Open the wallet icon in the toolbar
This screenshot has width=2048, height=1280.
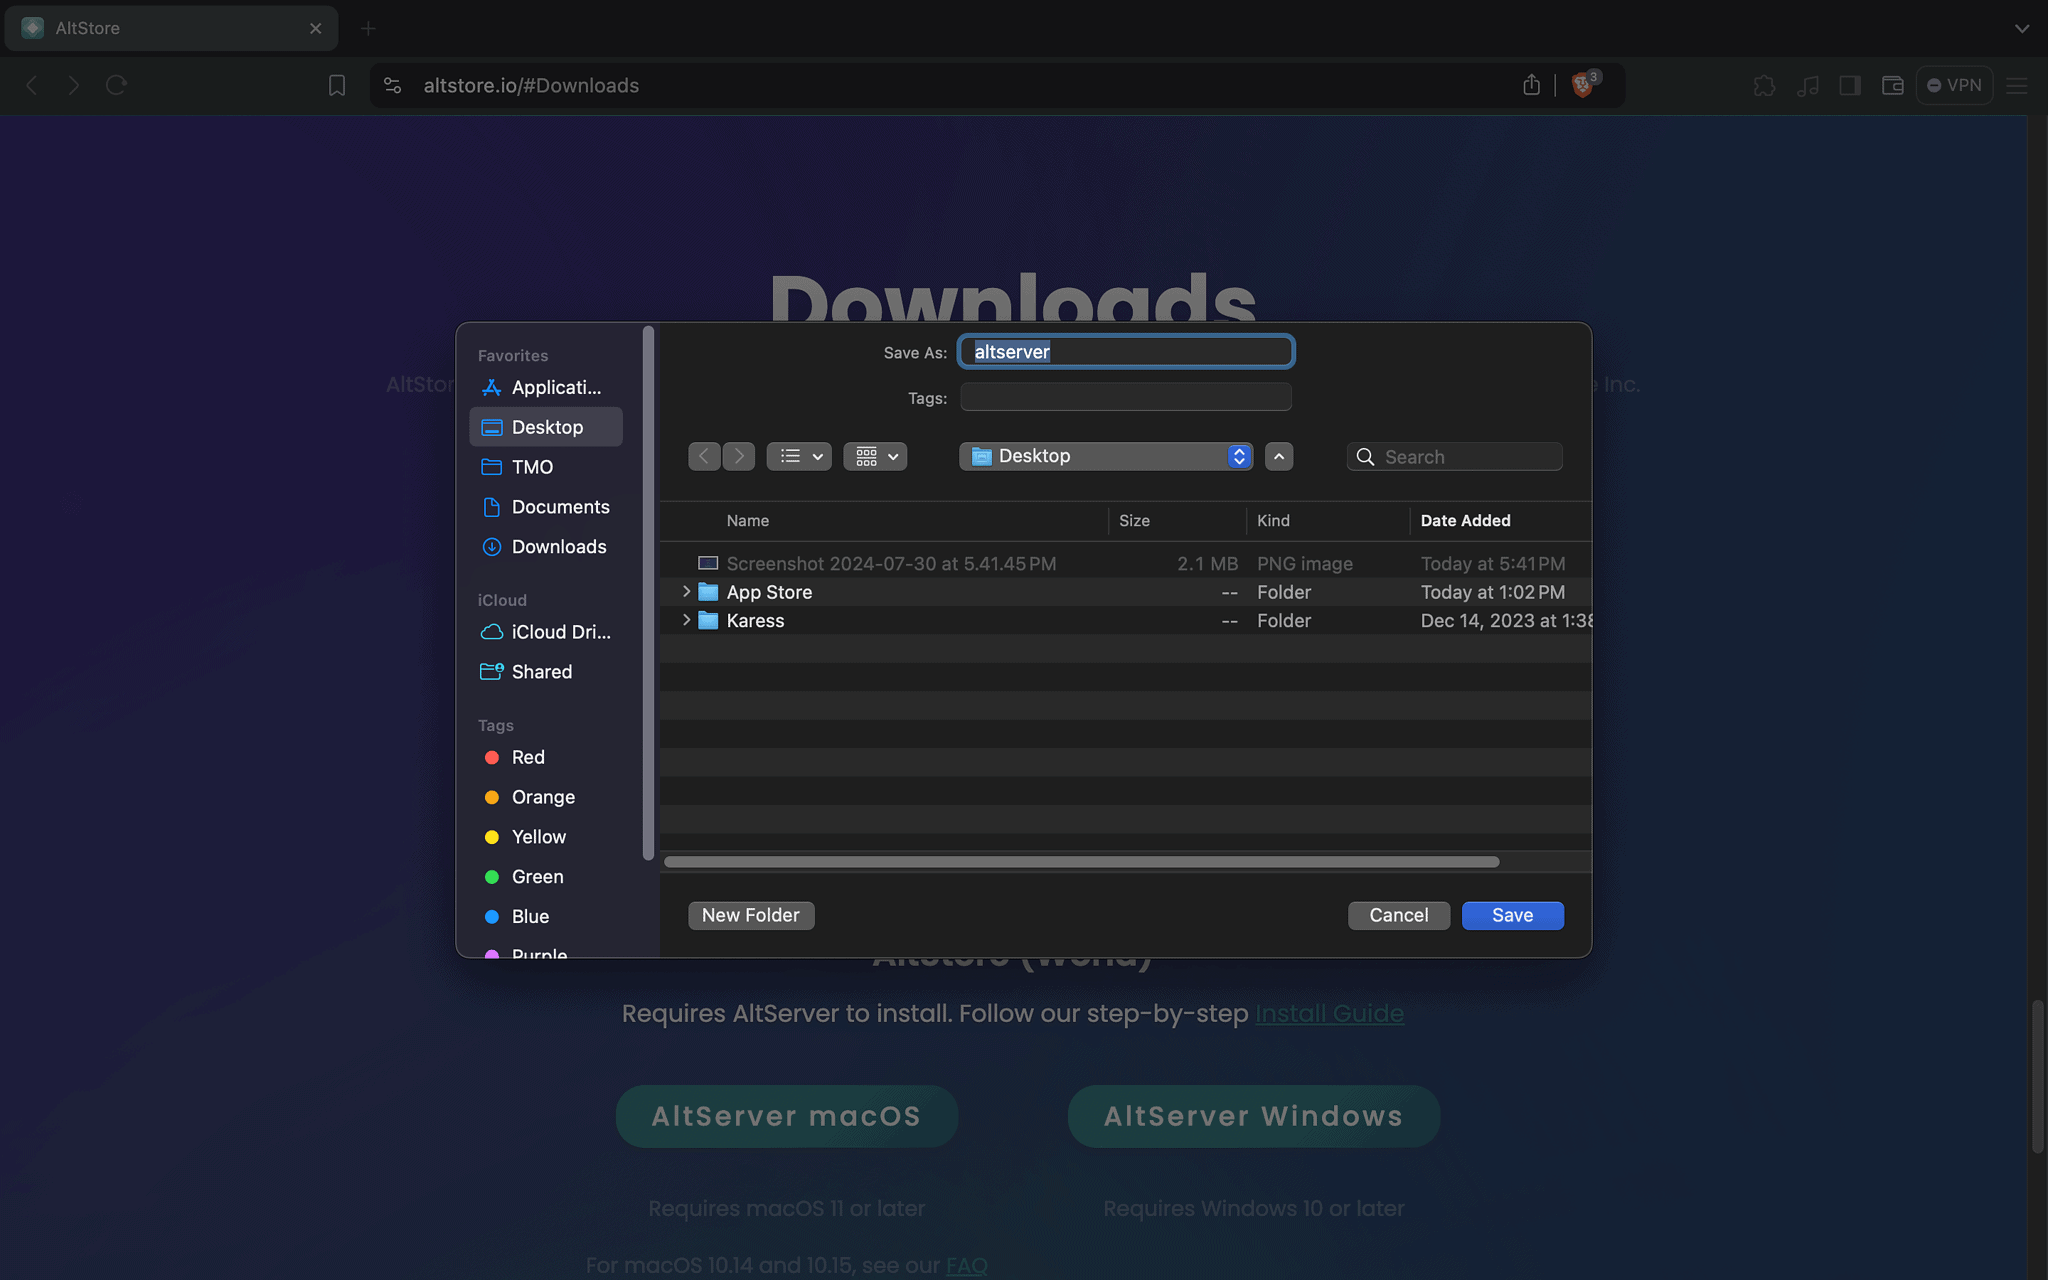tap(1893, 85)
